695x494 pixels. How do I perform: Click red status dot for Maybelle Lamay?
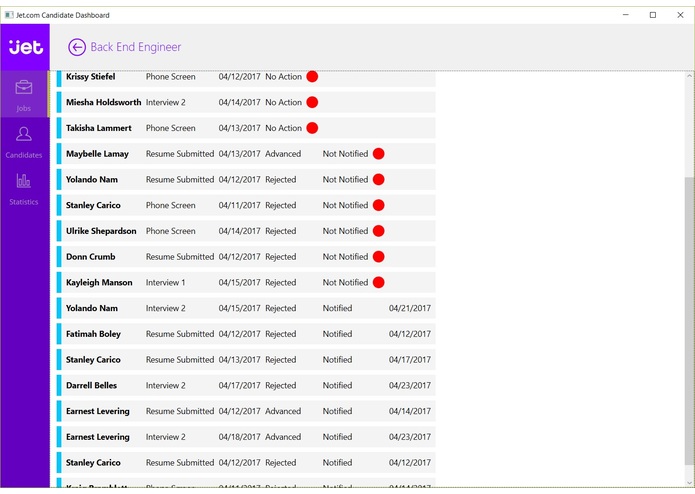[379, 154]
